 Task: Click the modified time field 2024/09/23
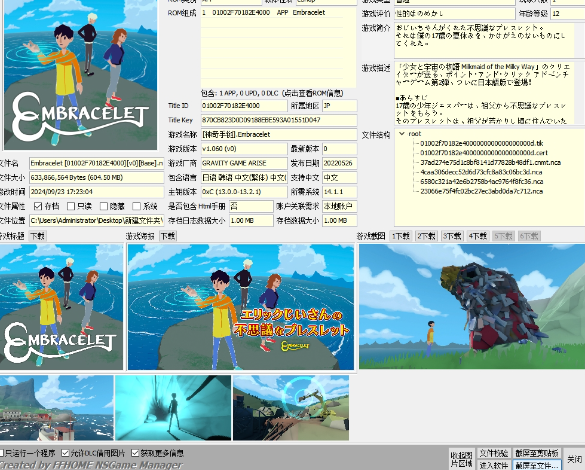pyautogui.click(x=97, y=192)
